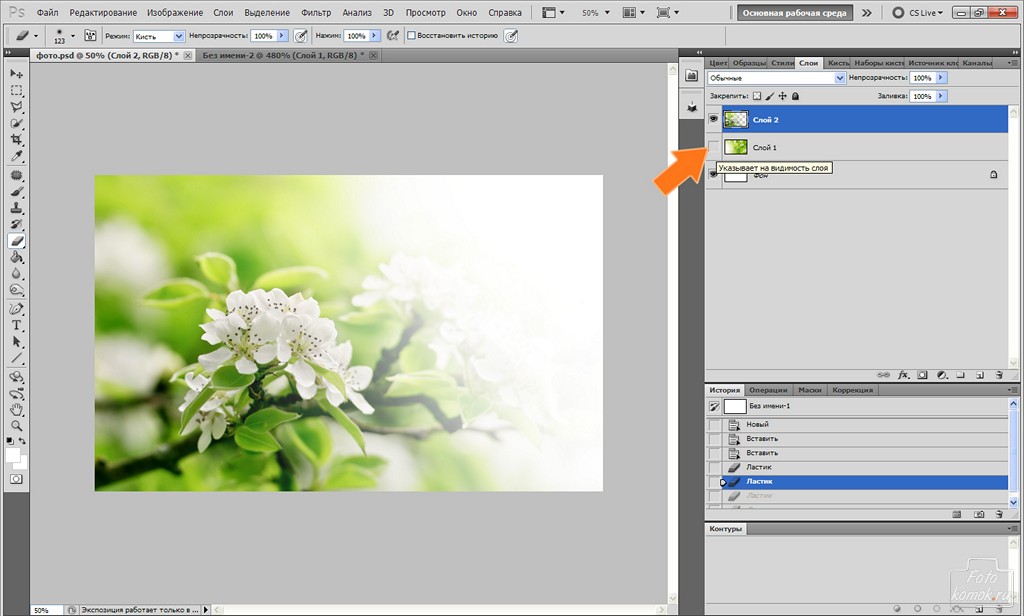Select the Crop tool
The height and width of the screenshot is (616, 1024).
coord(17,140)
